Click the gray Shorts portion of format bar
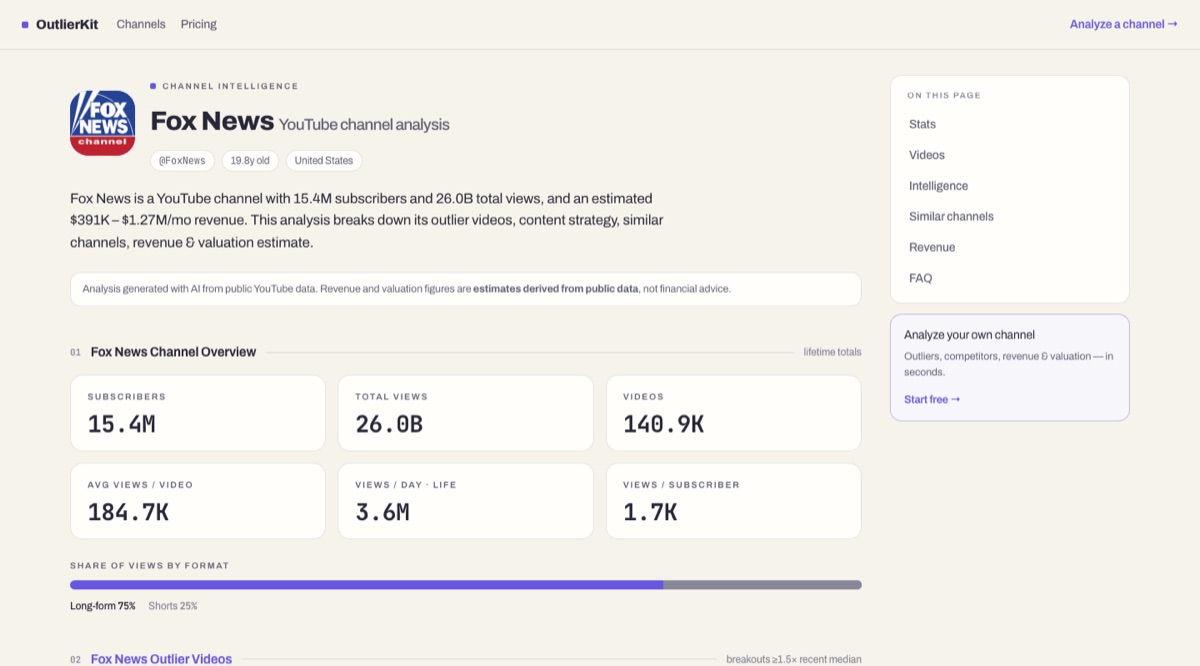The height and width of the screenshot is (666, 1200). tap(762, 585)
